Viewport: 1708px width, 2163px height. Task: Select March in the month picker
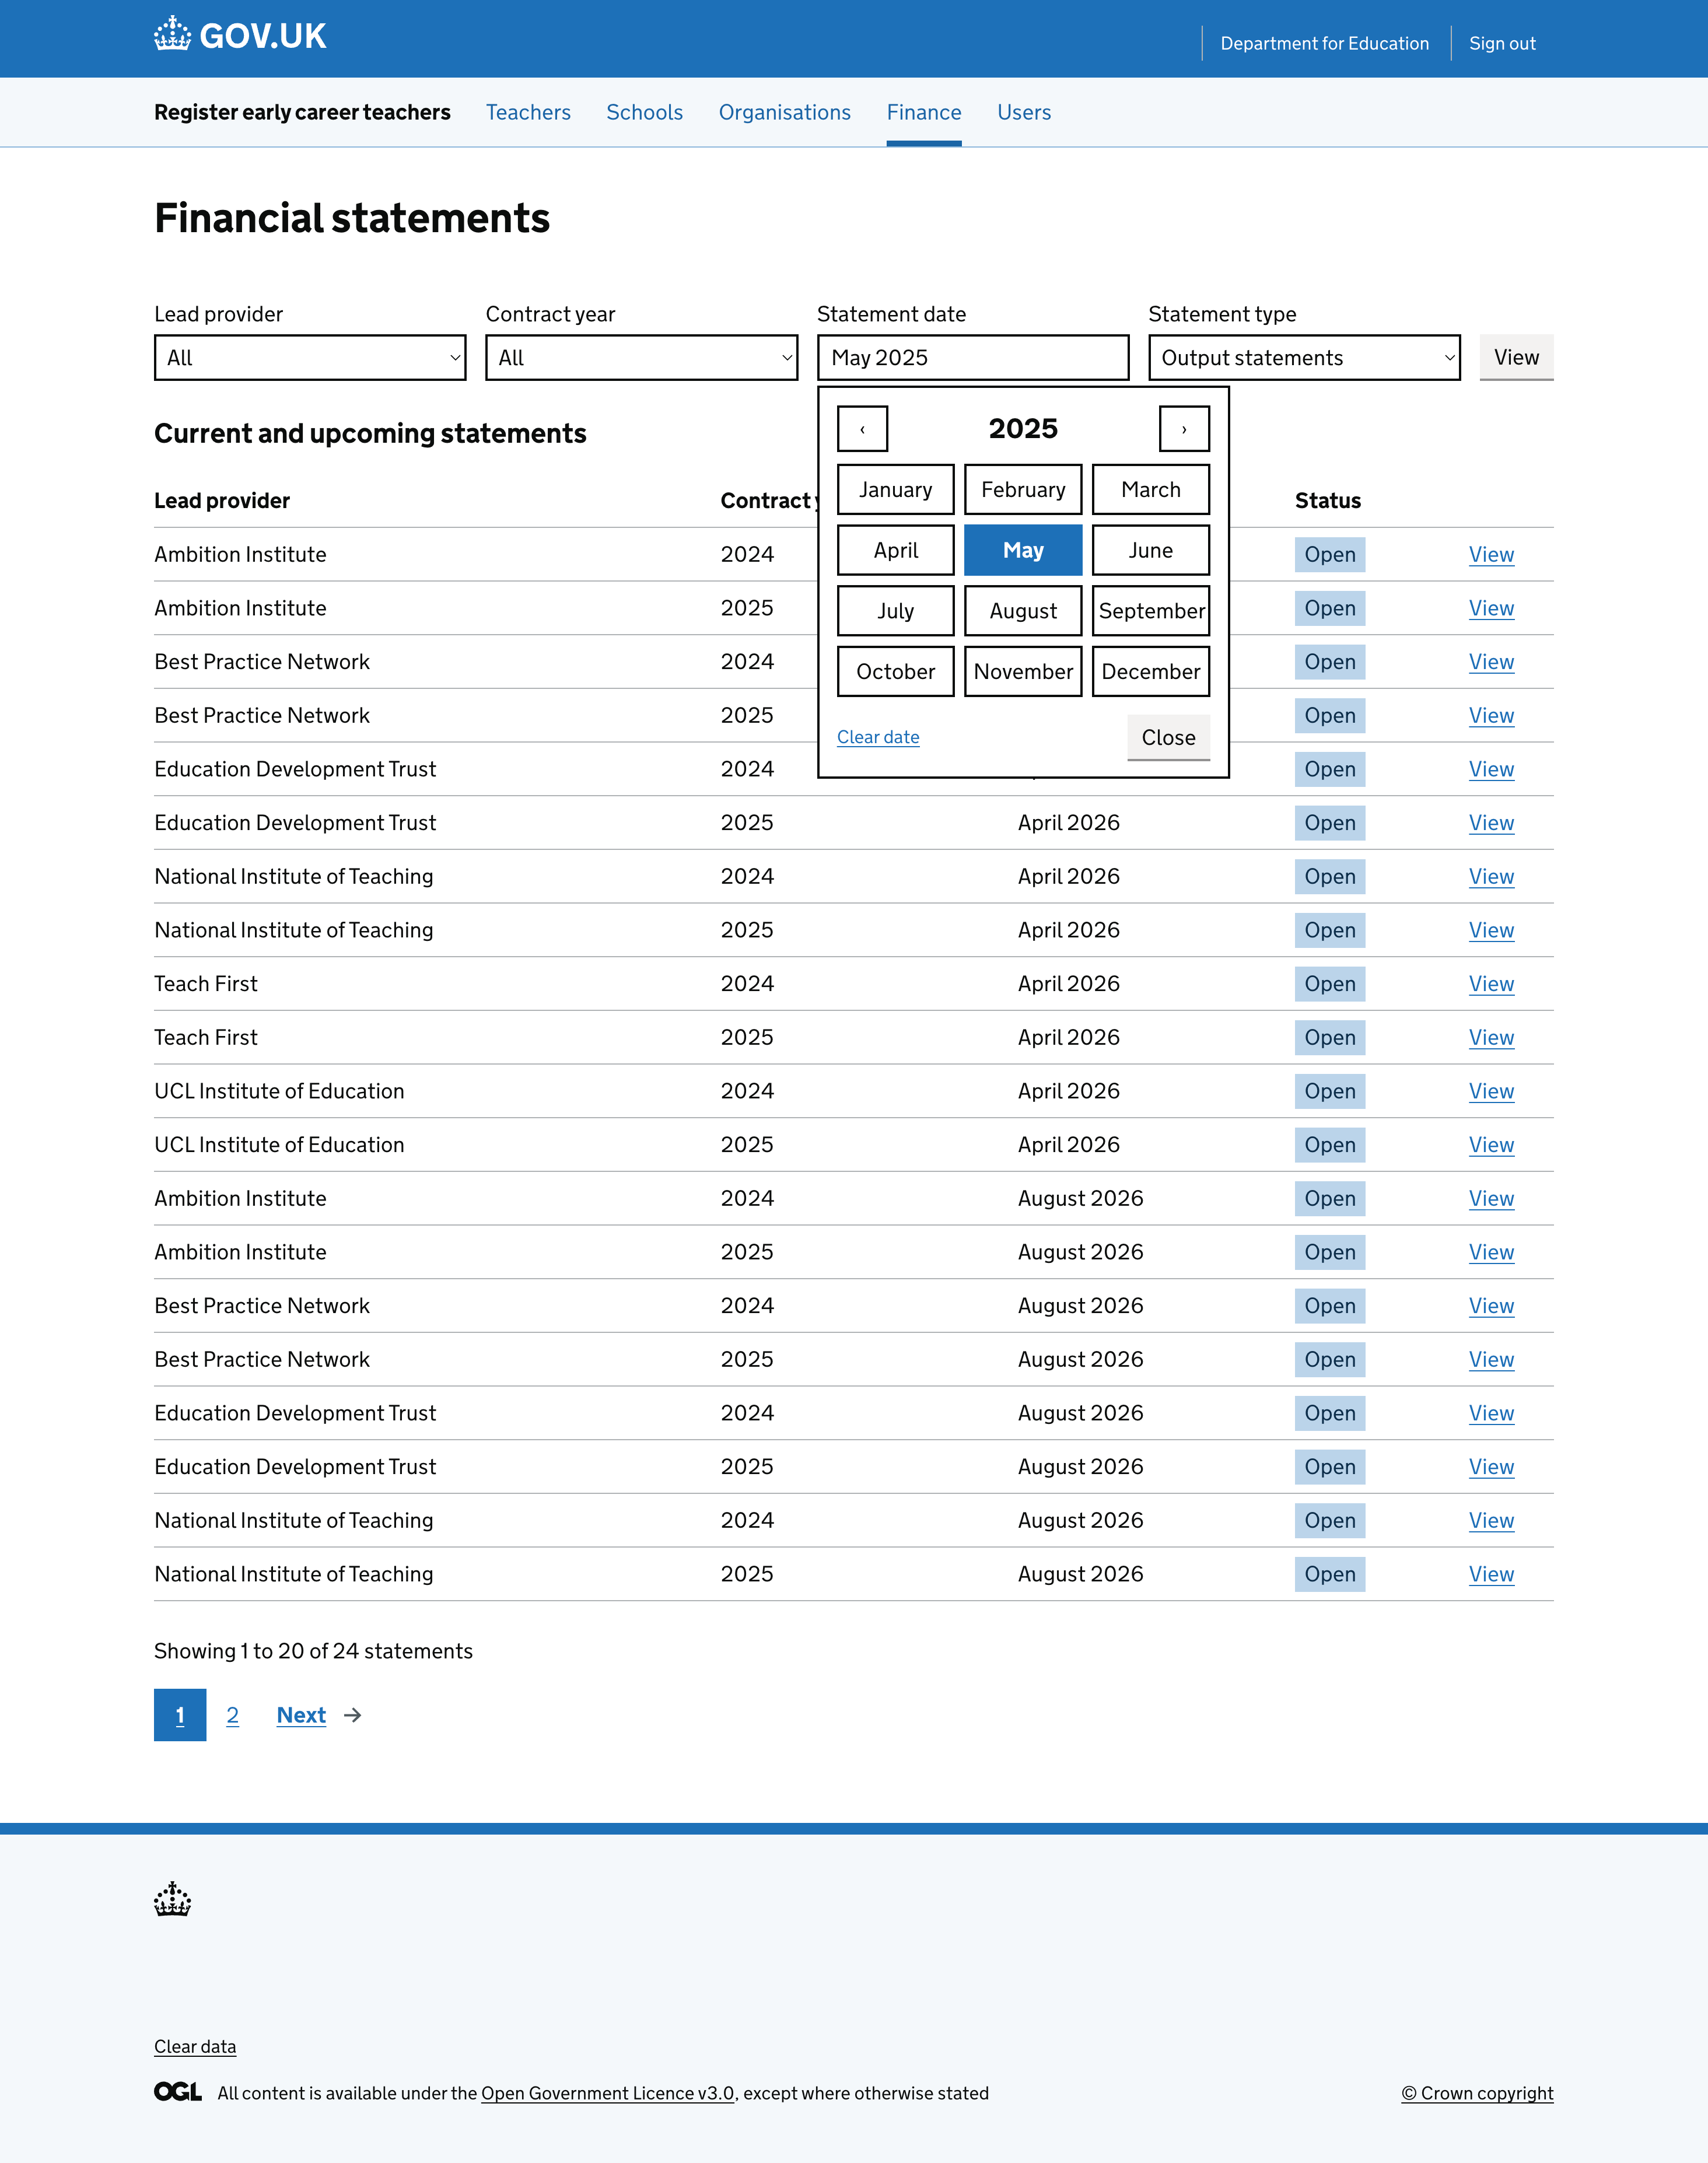click(1151, 490)
